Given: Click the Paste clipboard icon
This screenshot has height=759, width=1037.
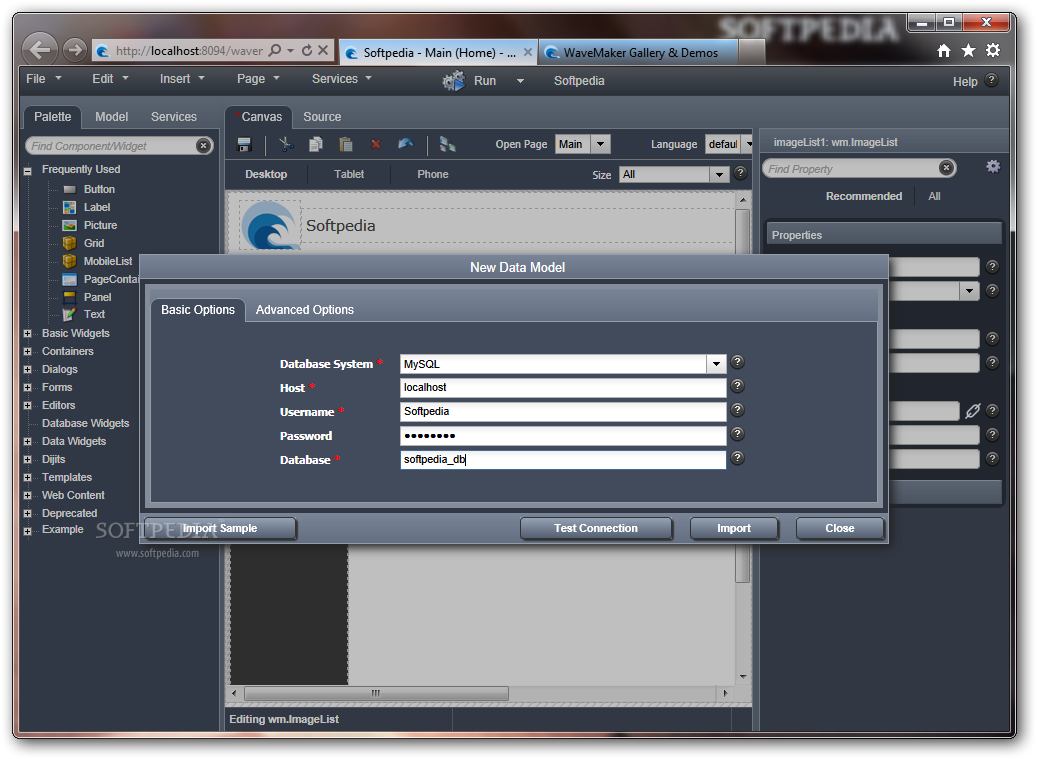Looking at the screenshot, I should point(345,144).
